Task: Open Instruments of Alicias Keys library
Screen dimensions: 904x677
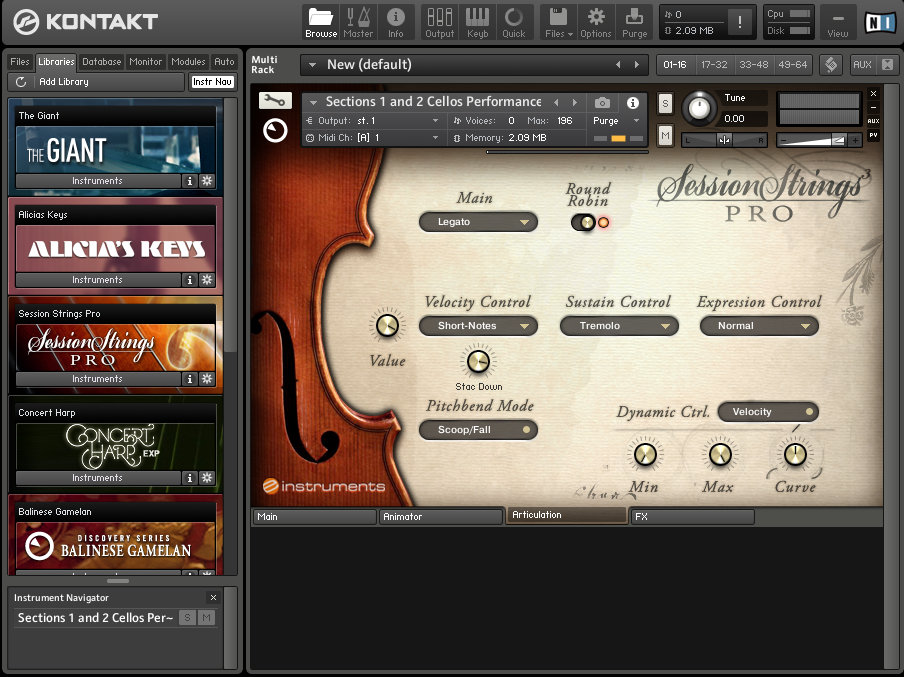Action: click(x=98, y=280)
